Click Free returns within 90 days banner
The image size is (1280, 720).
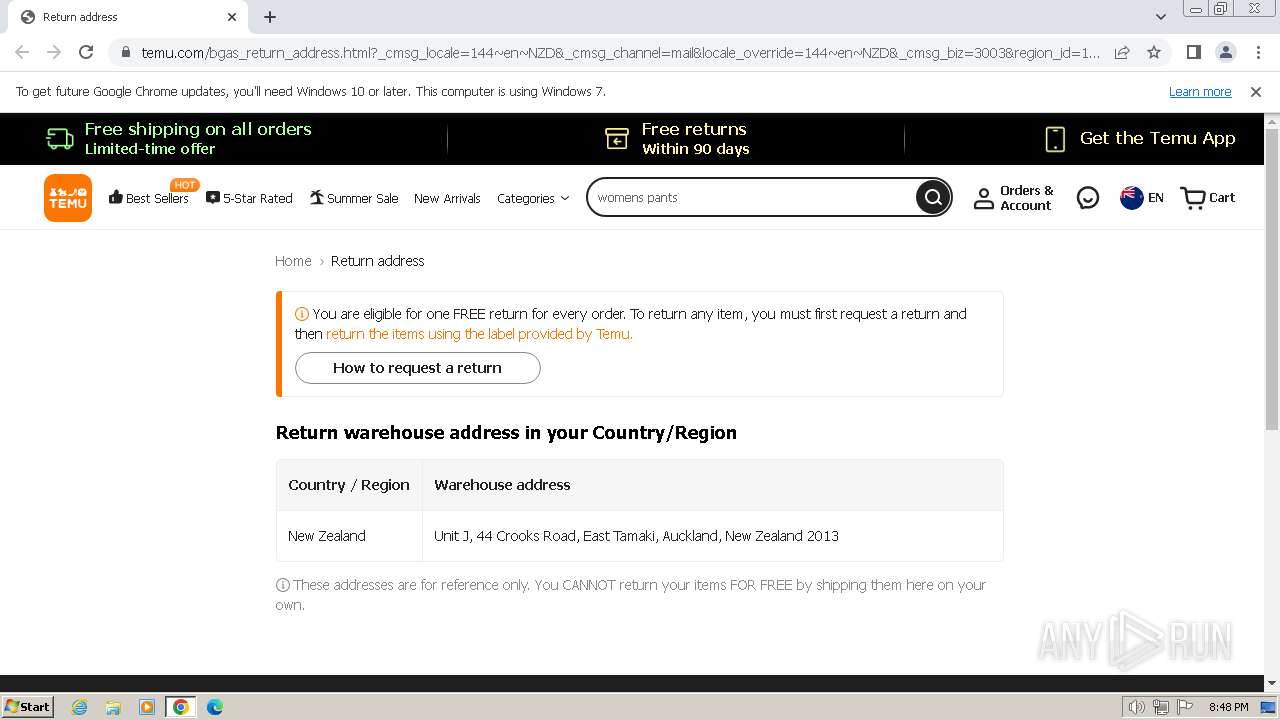pyautogui.click(x=677, y=138)
